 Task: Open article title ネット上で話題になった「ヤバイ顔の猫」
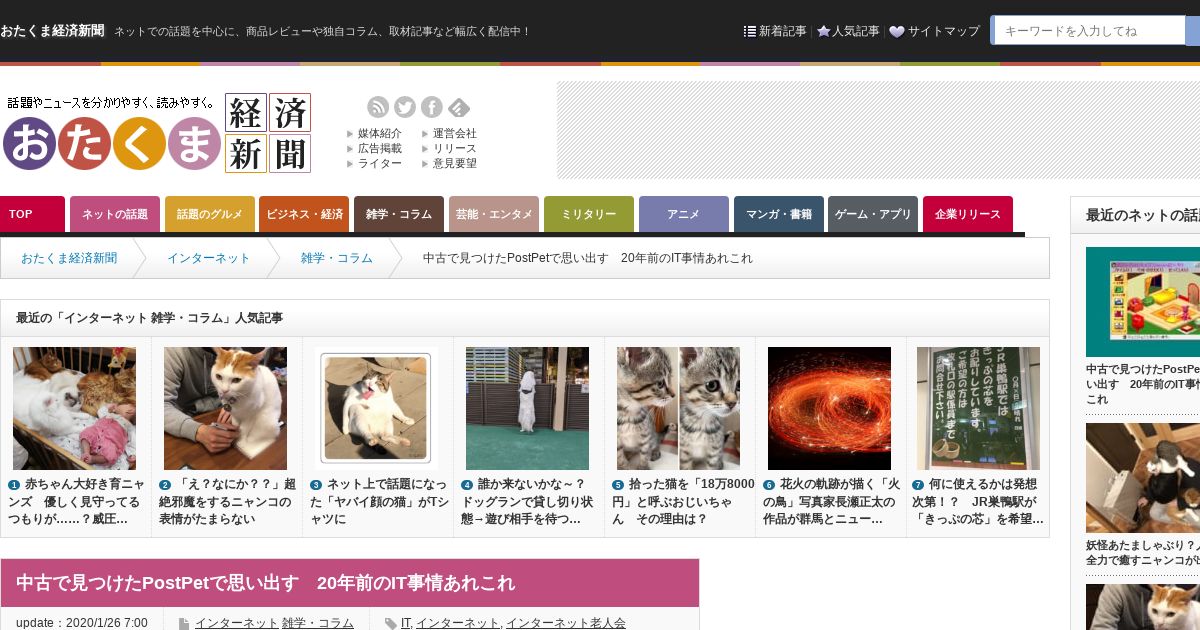click(379, 502)
